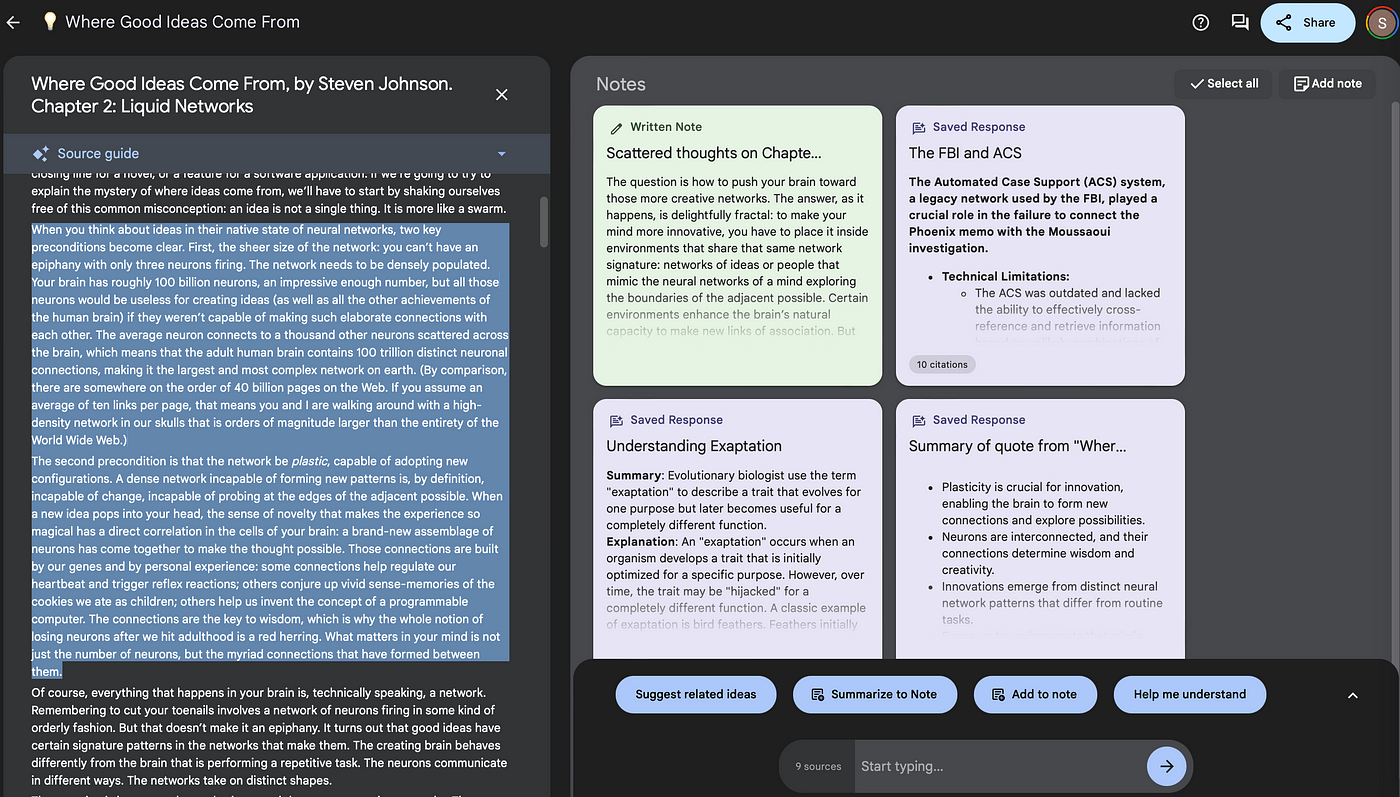Click Select all notes button

coord(1223,83)
